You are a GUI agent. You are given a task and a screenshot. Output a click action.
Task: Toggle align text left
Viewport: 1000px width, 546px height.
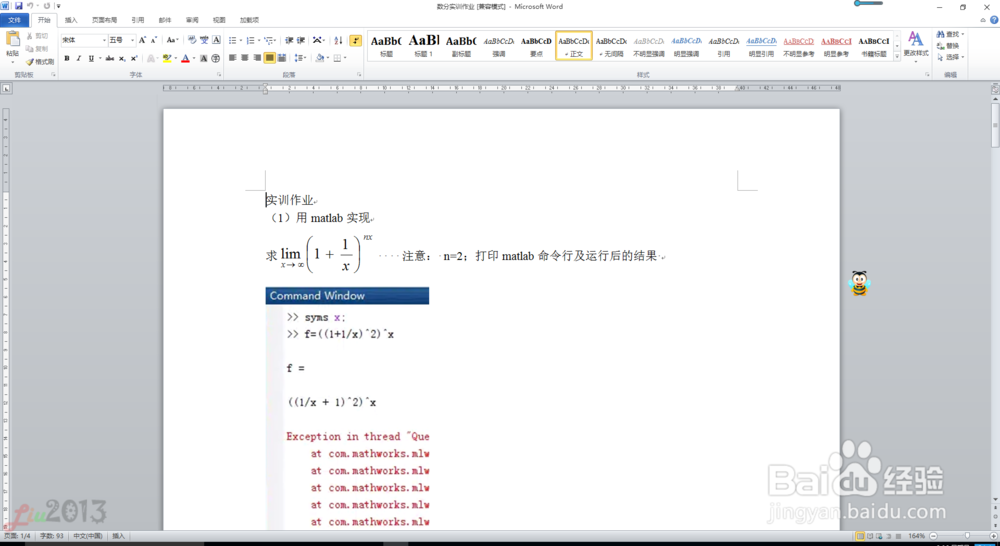tap(233, 58)
